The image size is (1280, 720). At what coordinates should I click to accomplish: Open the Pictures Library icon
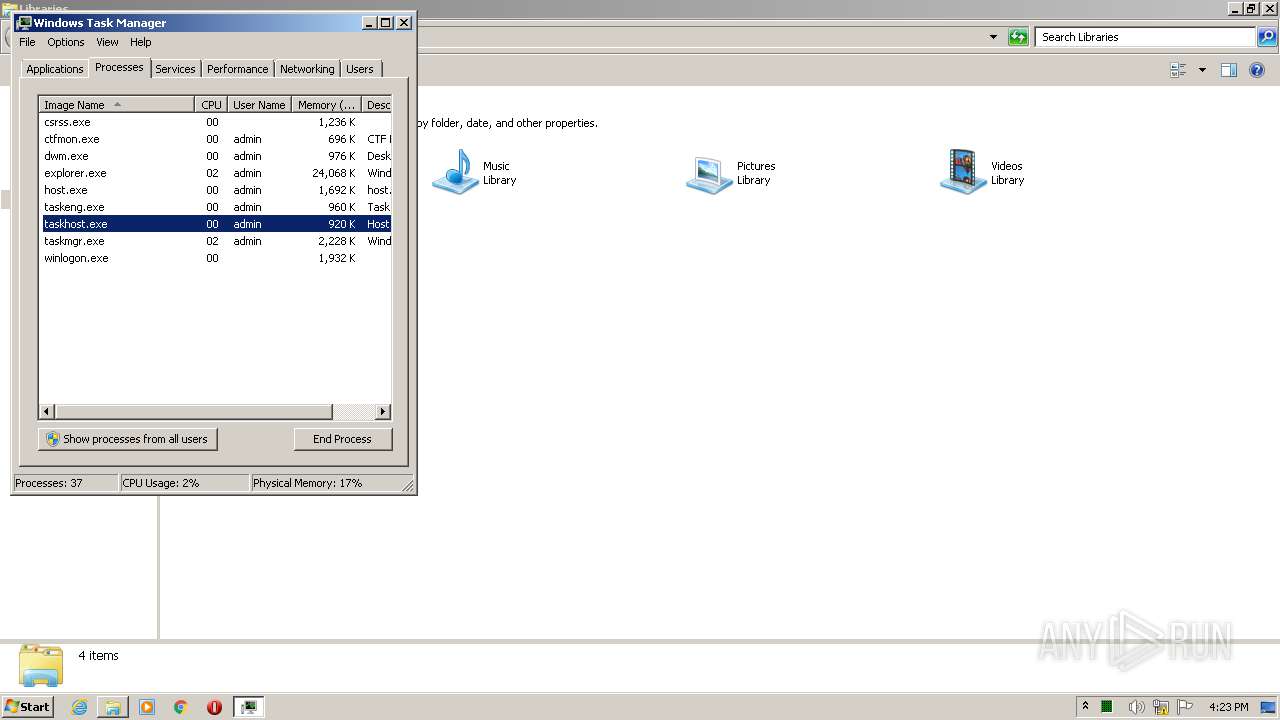[x=710, y=172]
